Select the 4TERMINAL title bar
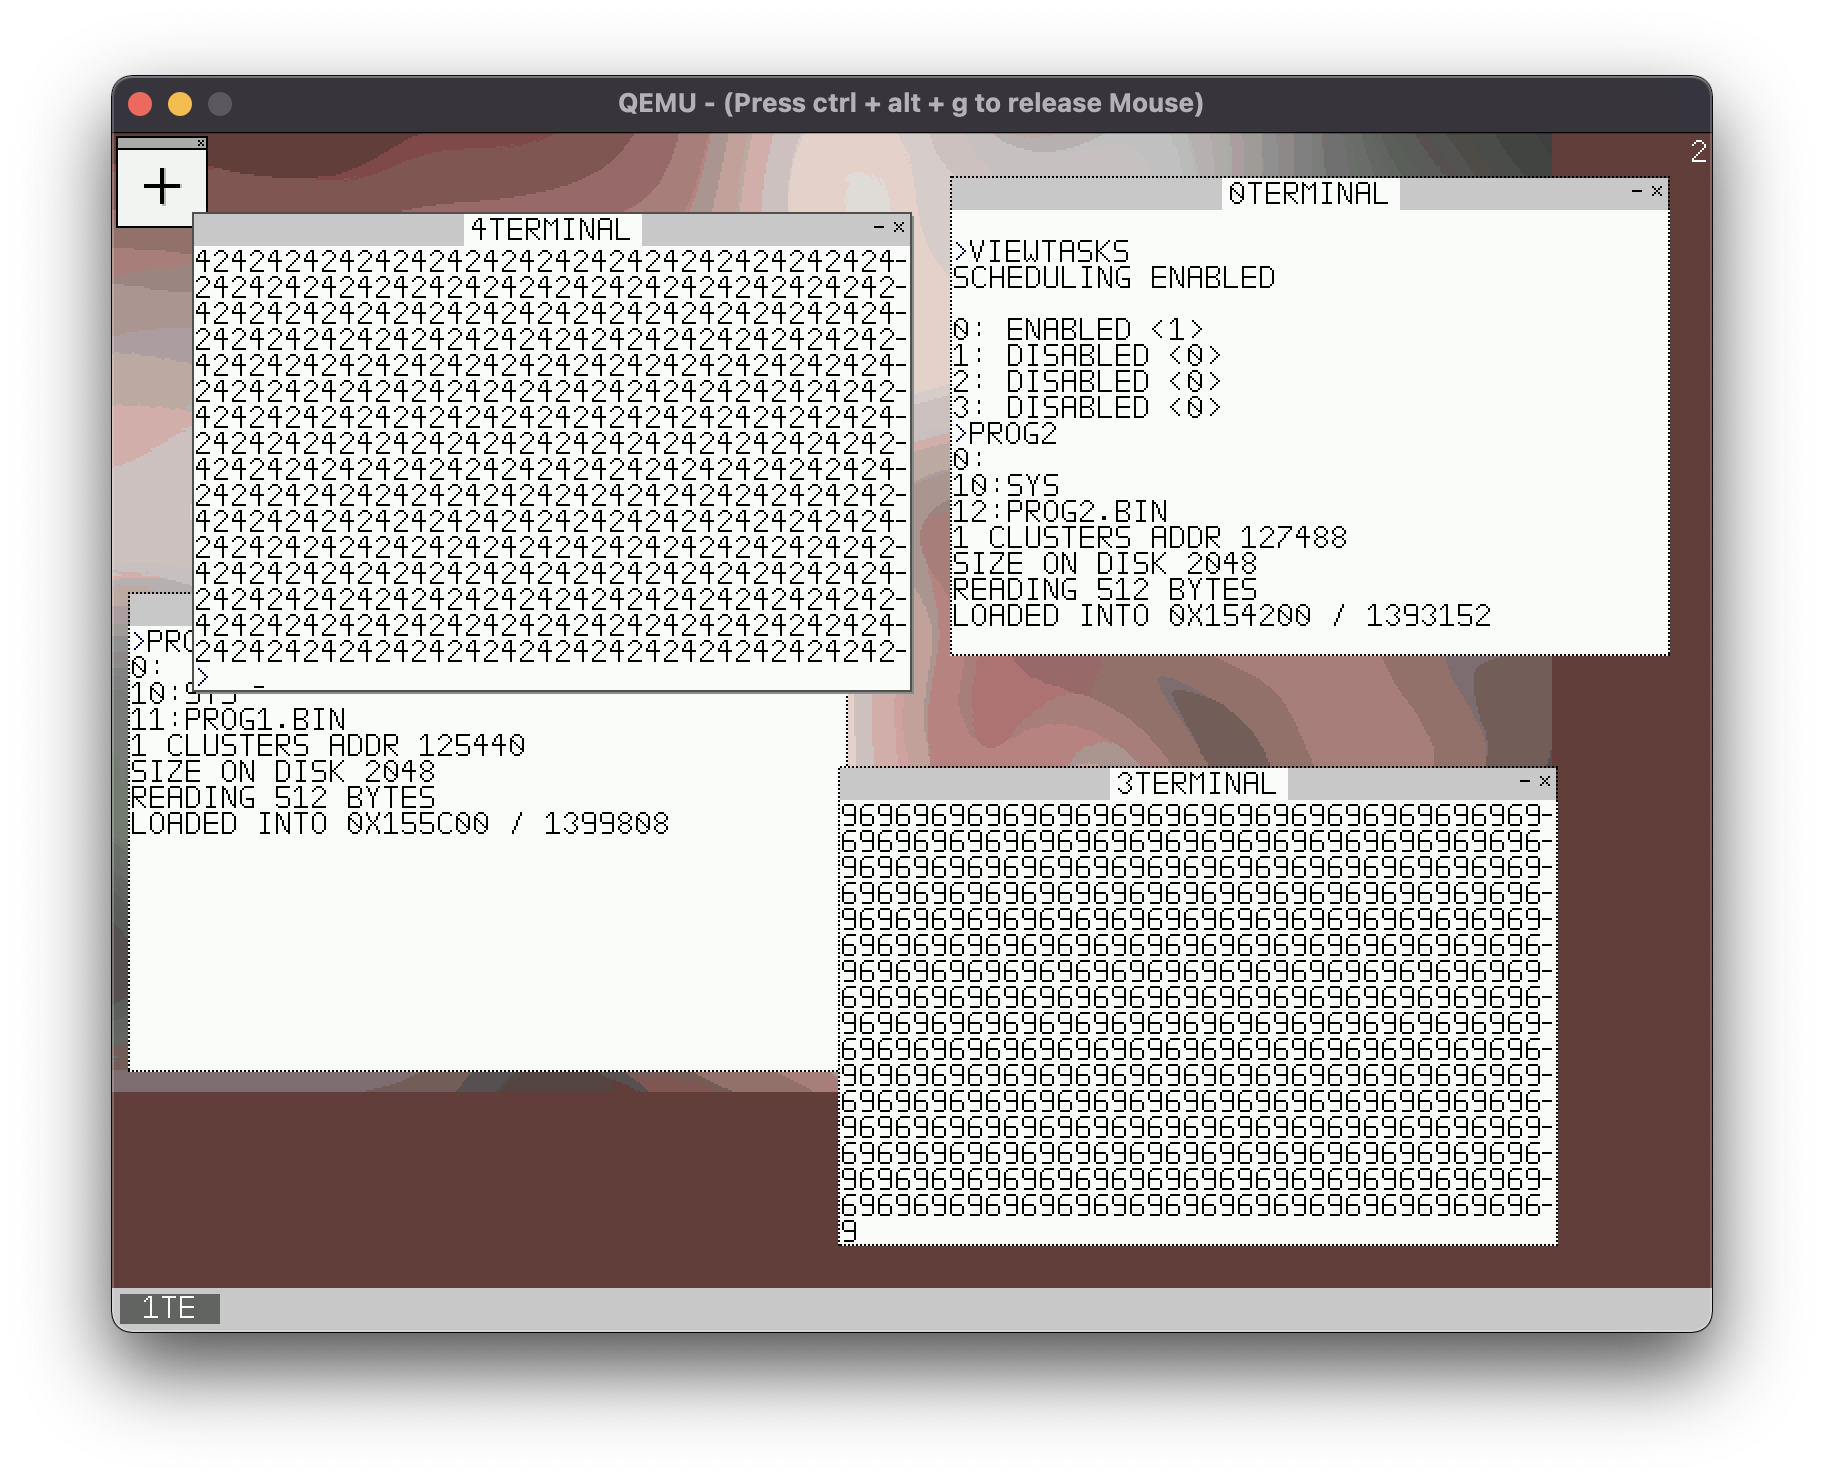This screenshot has height=1480, width=1824. click(550, 230)
